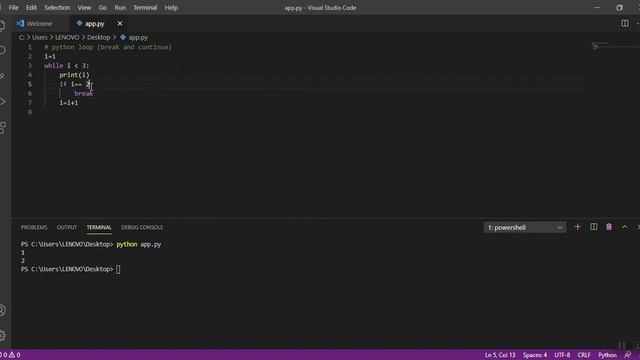Open Source Control view in activity bar
The height and width of the screenshot is (360, 640).
(2, 76)
